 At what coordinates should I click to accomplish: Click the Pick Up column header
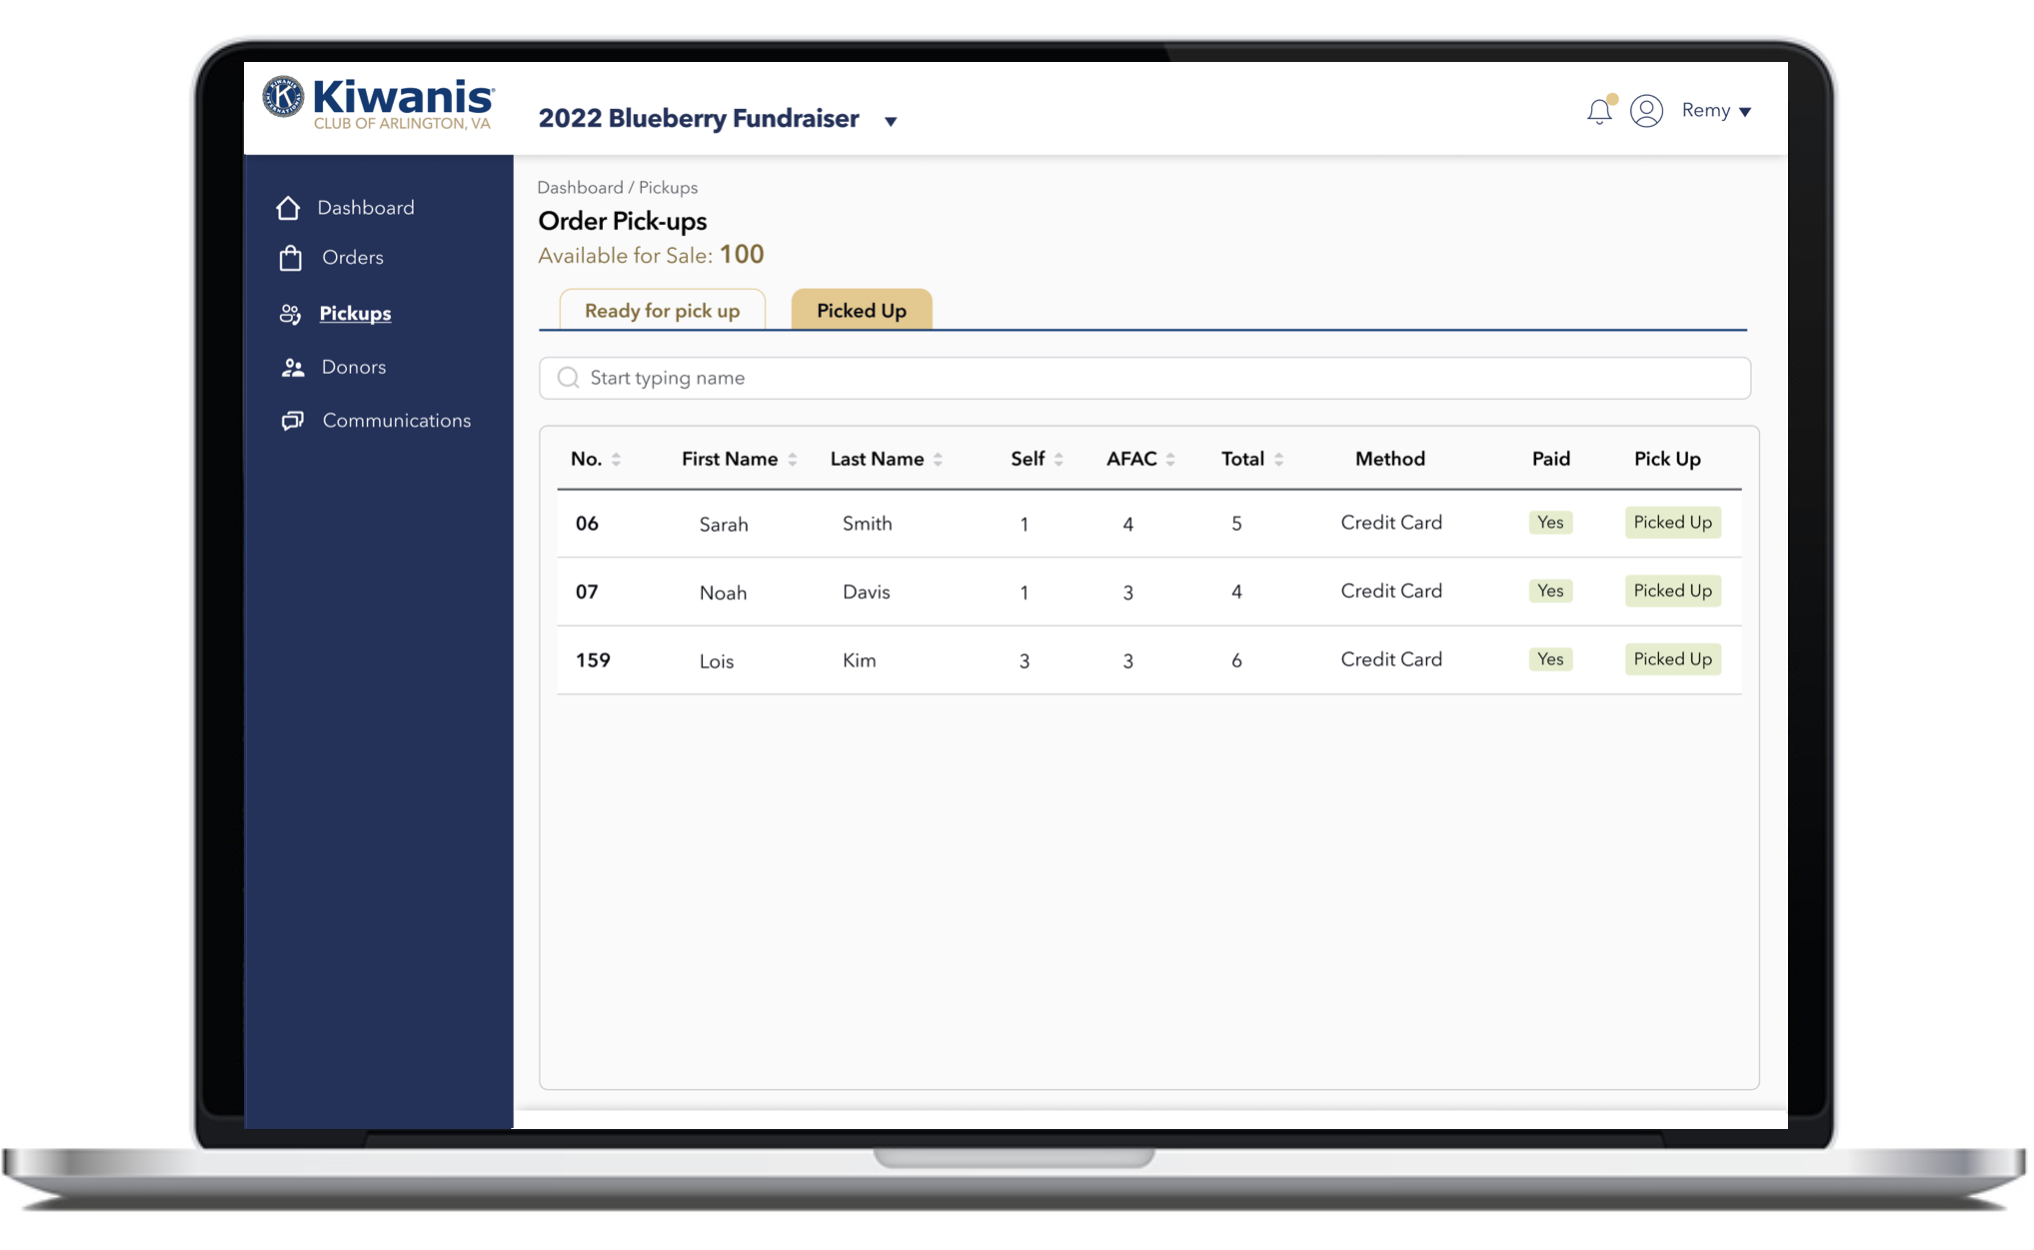[1667, 459]
